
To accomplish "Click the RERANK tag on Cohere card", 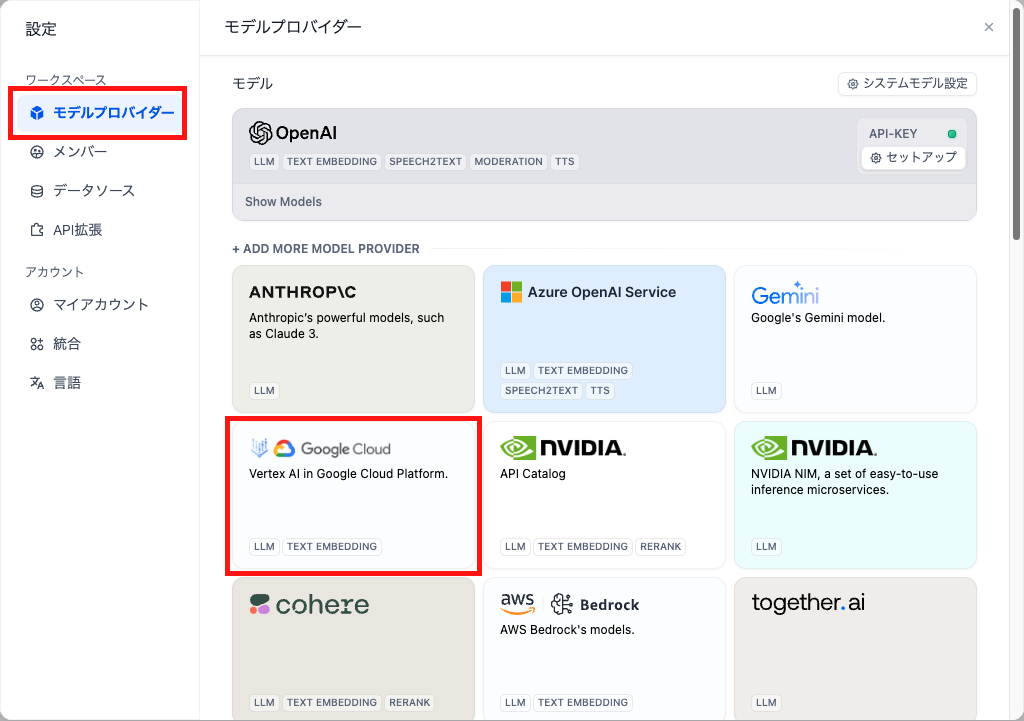I will (409, 703).
